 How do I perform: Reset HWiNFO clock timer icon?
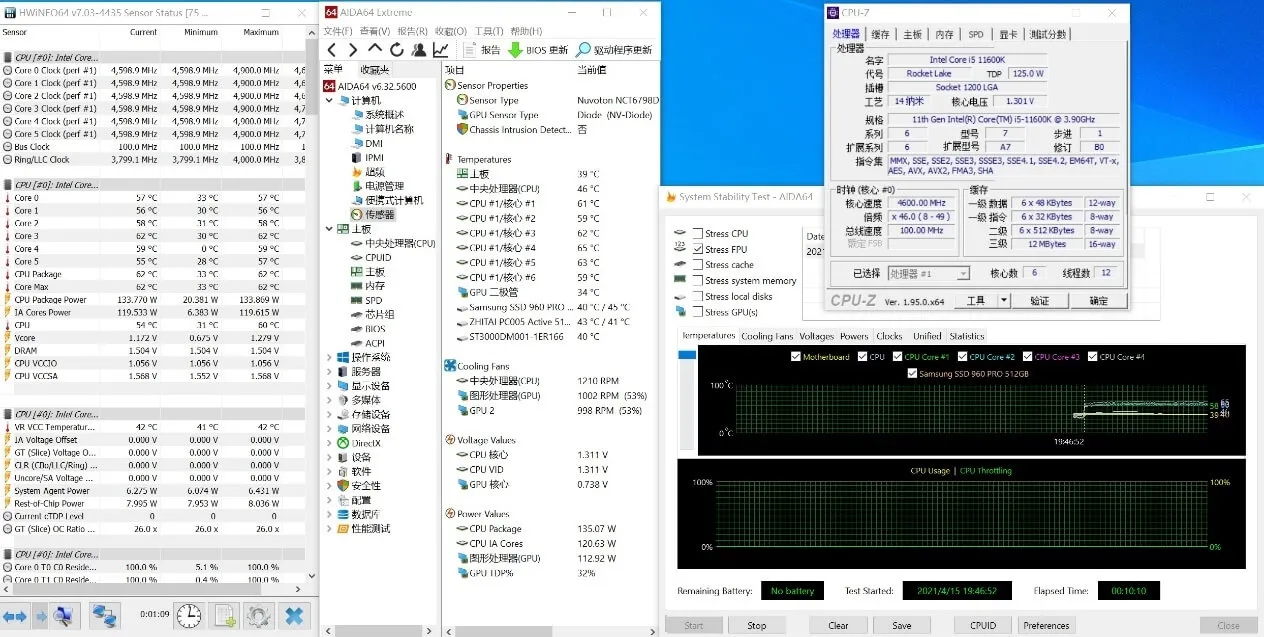coord(189,615)
